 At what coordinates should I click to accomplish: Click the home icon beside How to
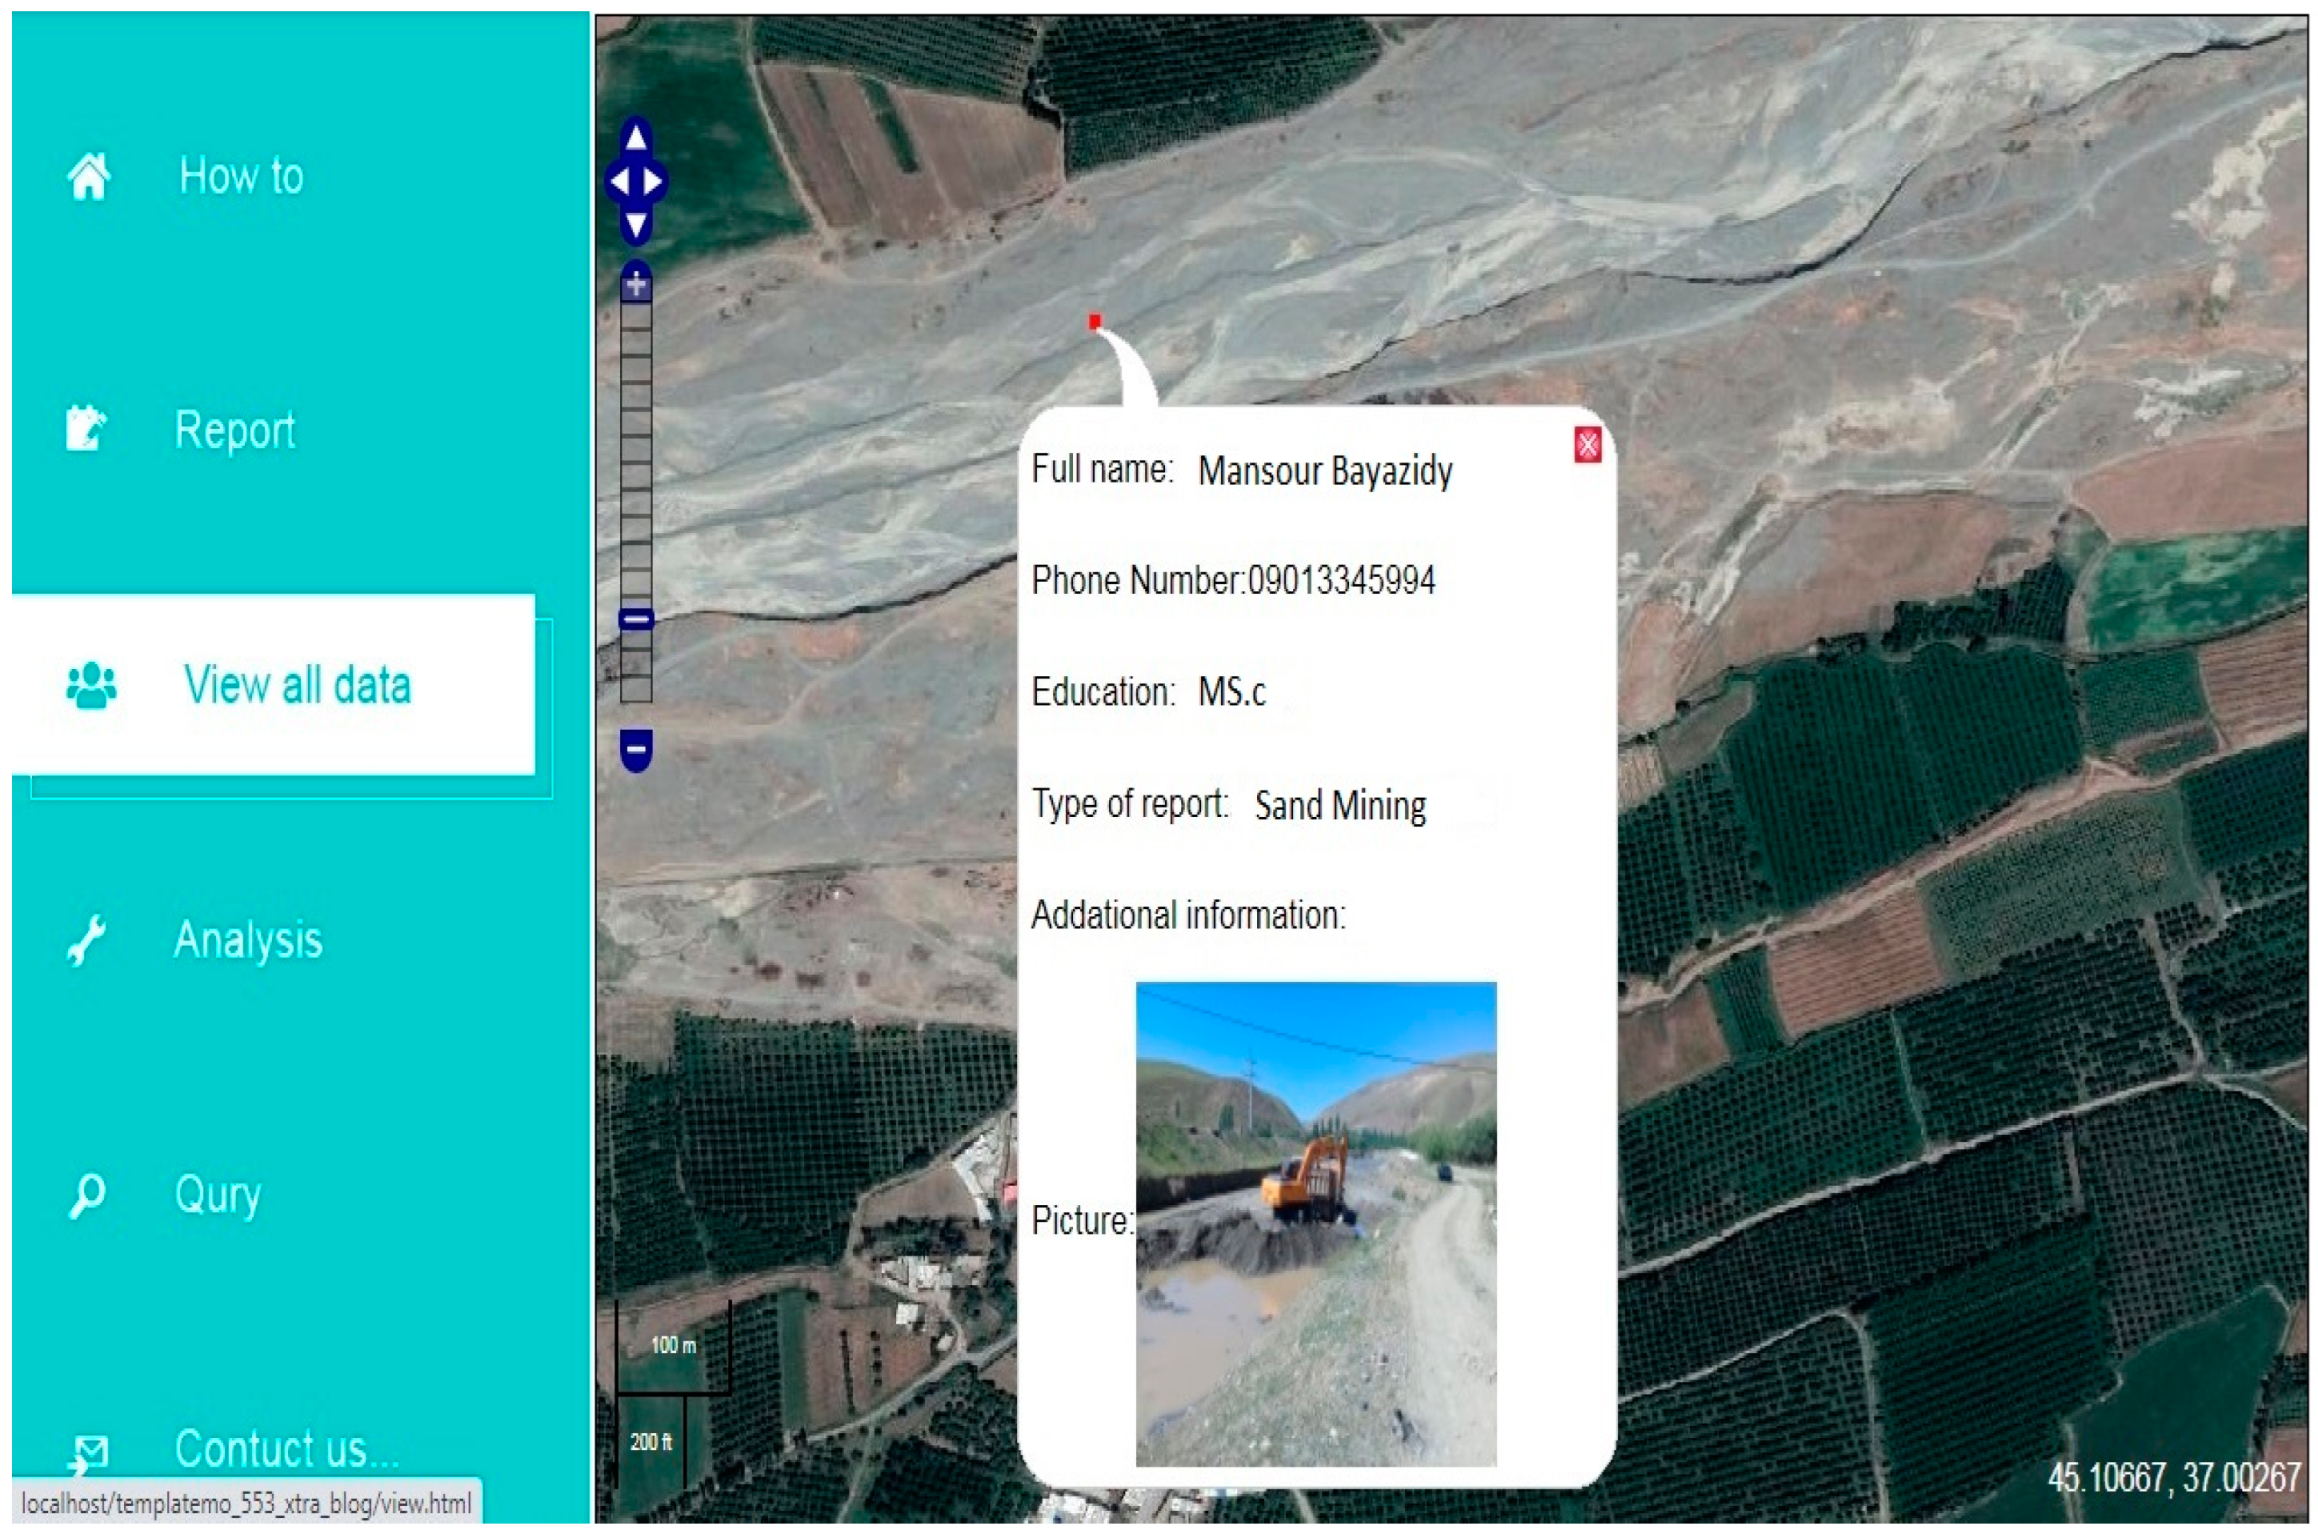tap(89, 177)
